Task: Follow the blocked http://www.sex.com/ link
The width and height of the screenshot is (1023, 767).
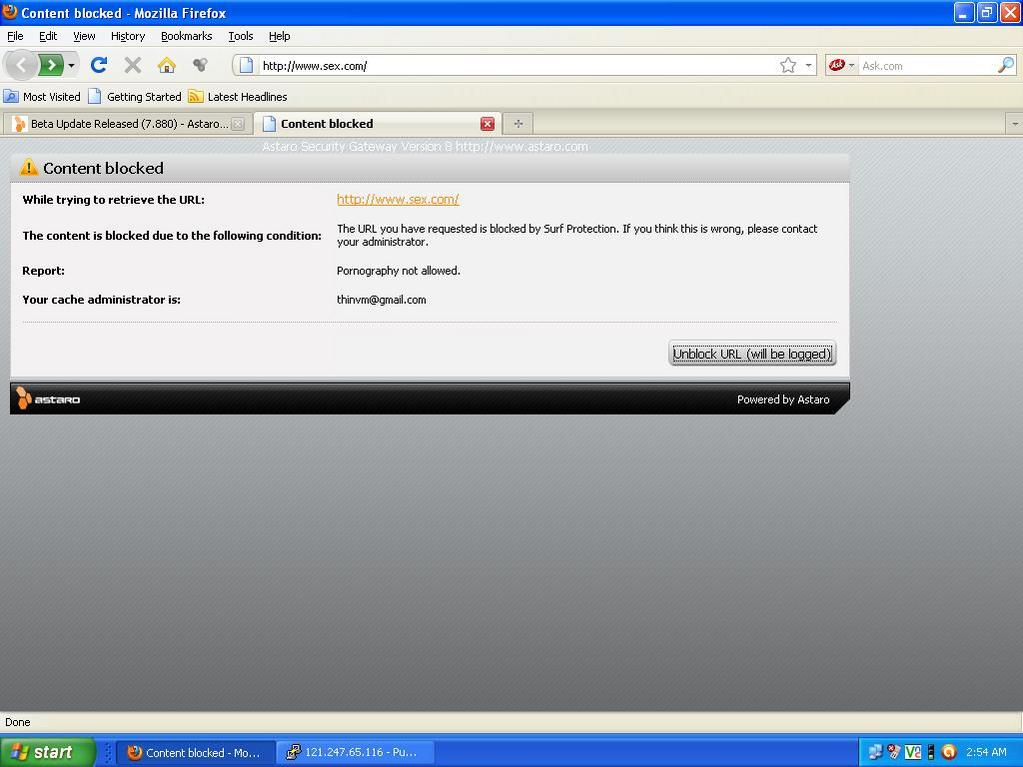Action: tap(397, 199)
